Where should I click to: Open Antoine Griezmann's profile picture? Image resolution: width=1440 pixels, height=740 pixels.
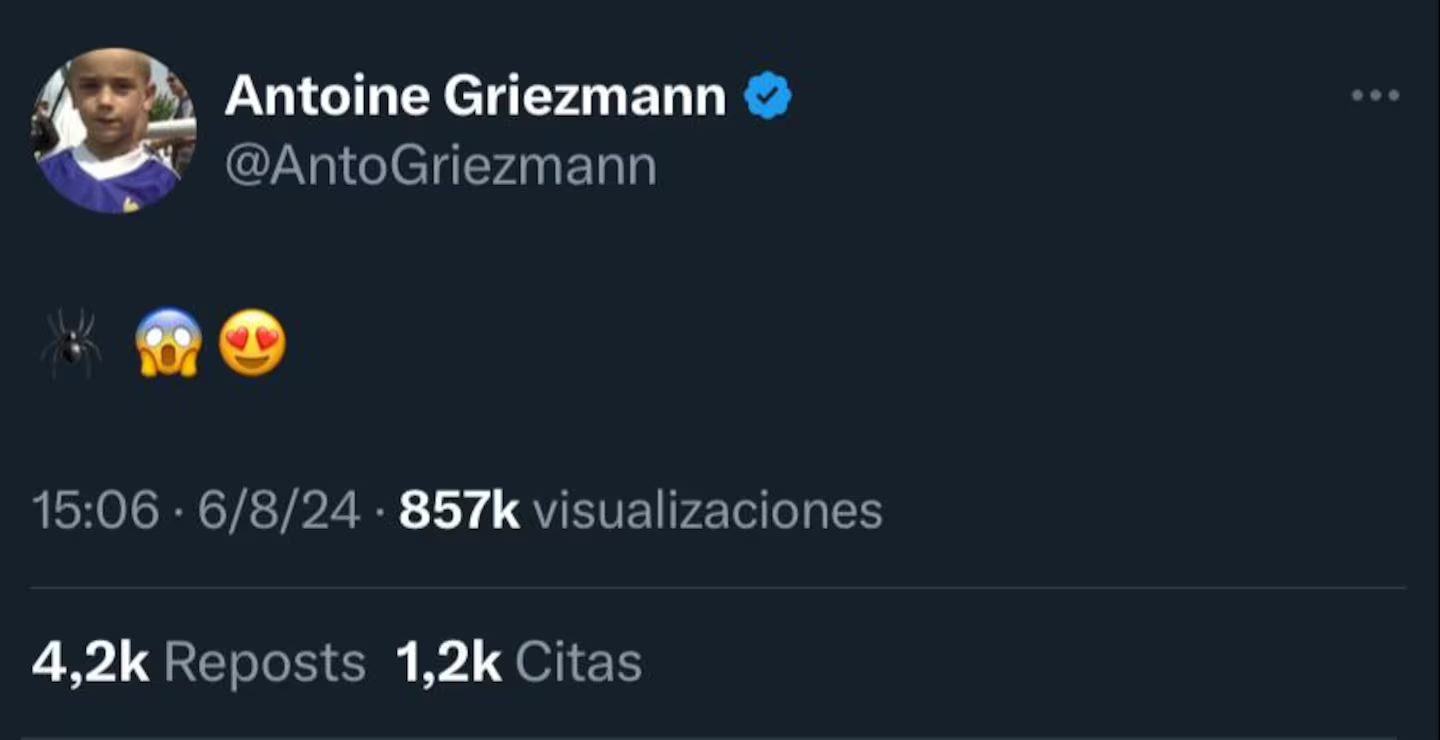(114, 131)
